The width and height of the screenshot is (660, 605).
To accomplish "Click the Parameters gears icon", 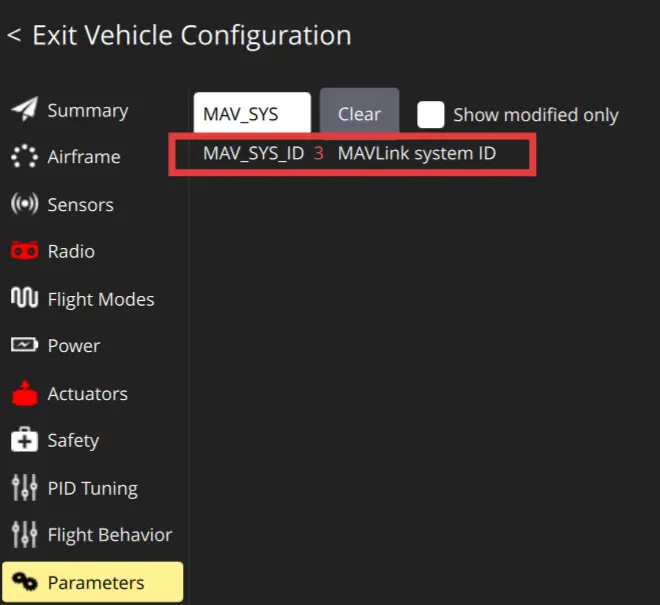I will tap(24, 582).
